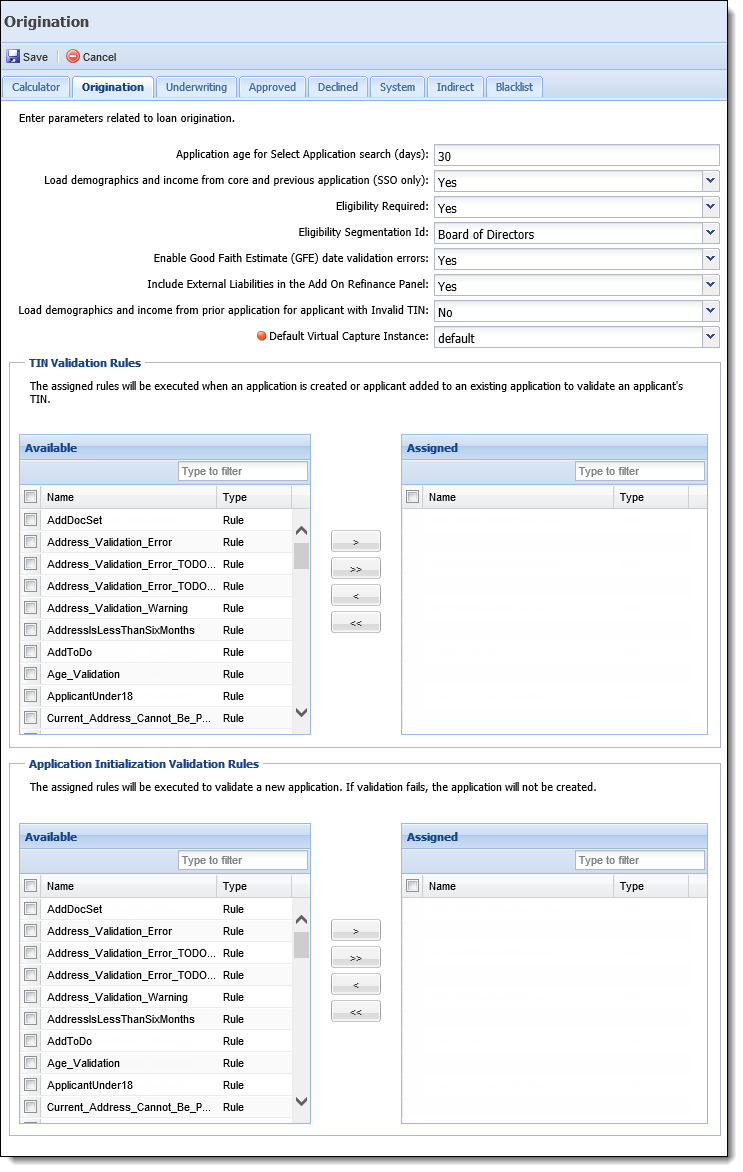Open Include External Liabilities dropdown
743x1172 pixels.
point(710,286)
